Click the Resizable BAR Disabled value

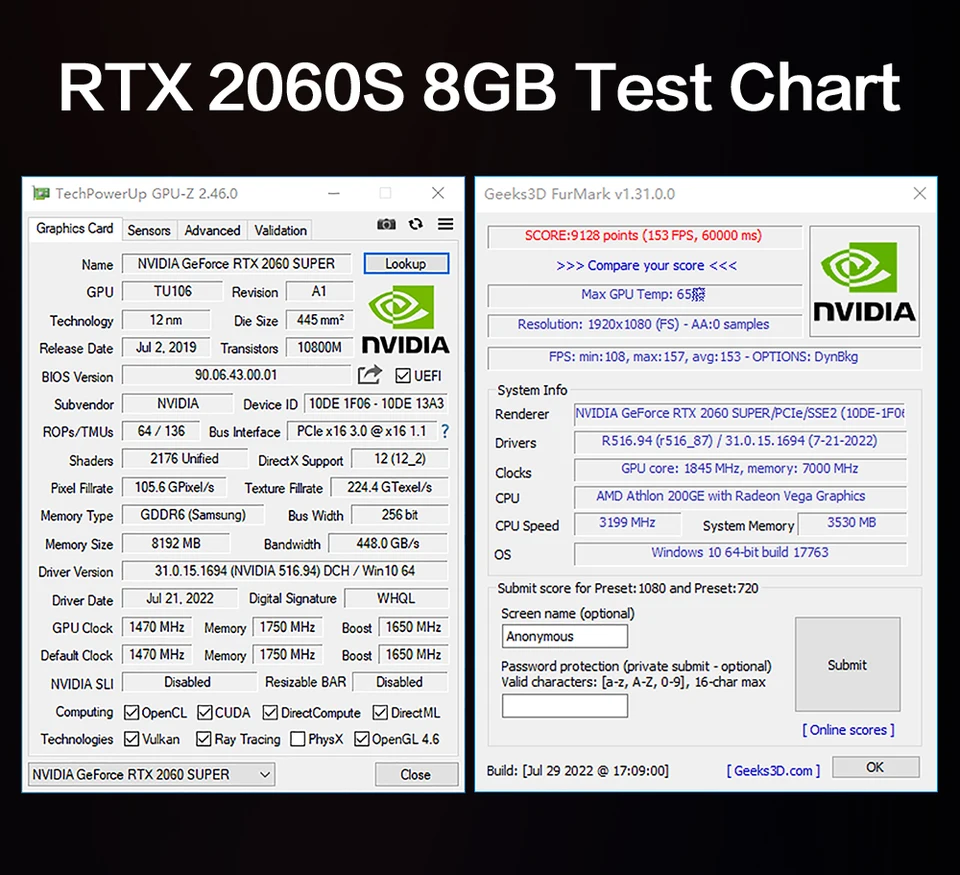(x=400, y=682)
